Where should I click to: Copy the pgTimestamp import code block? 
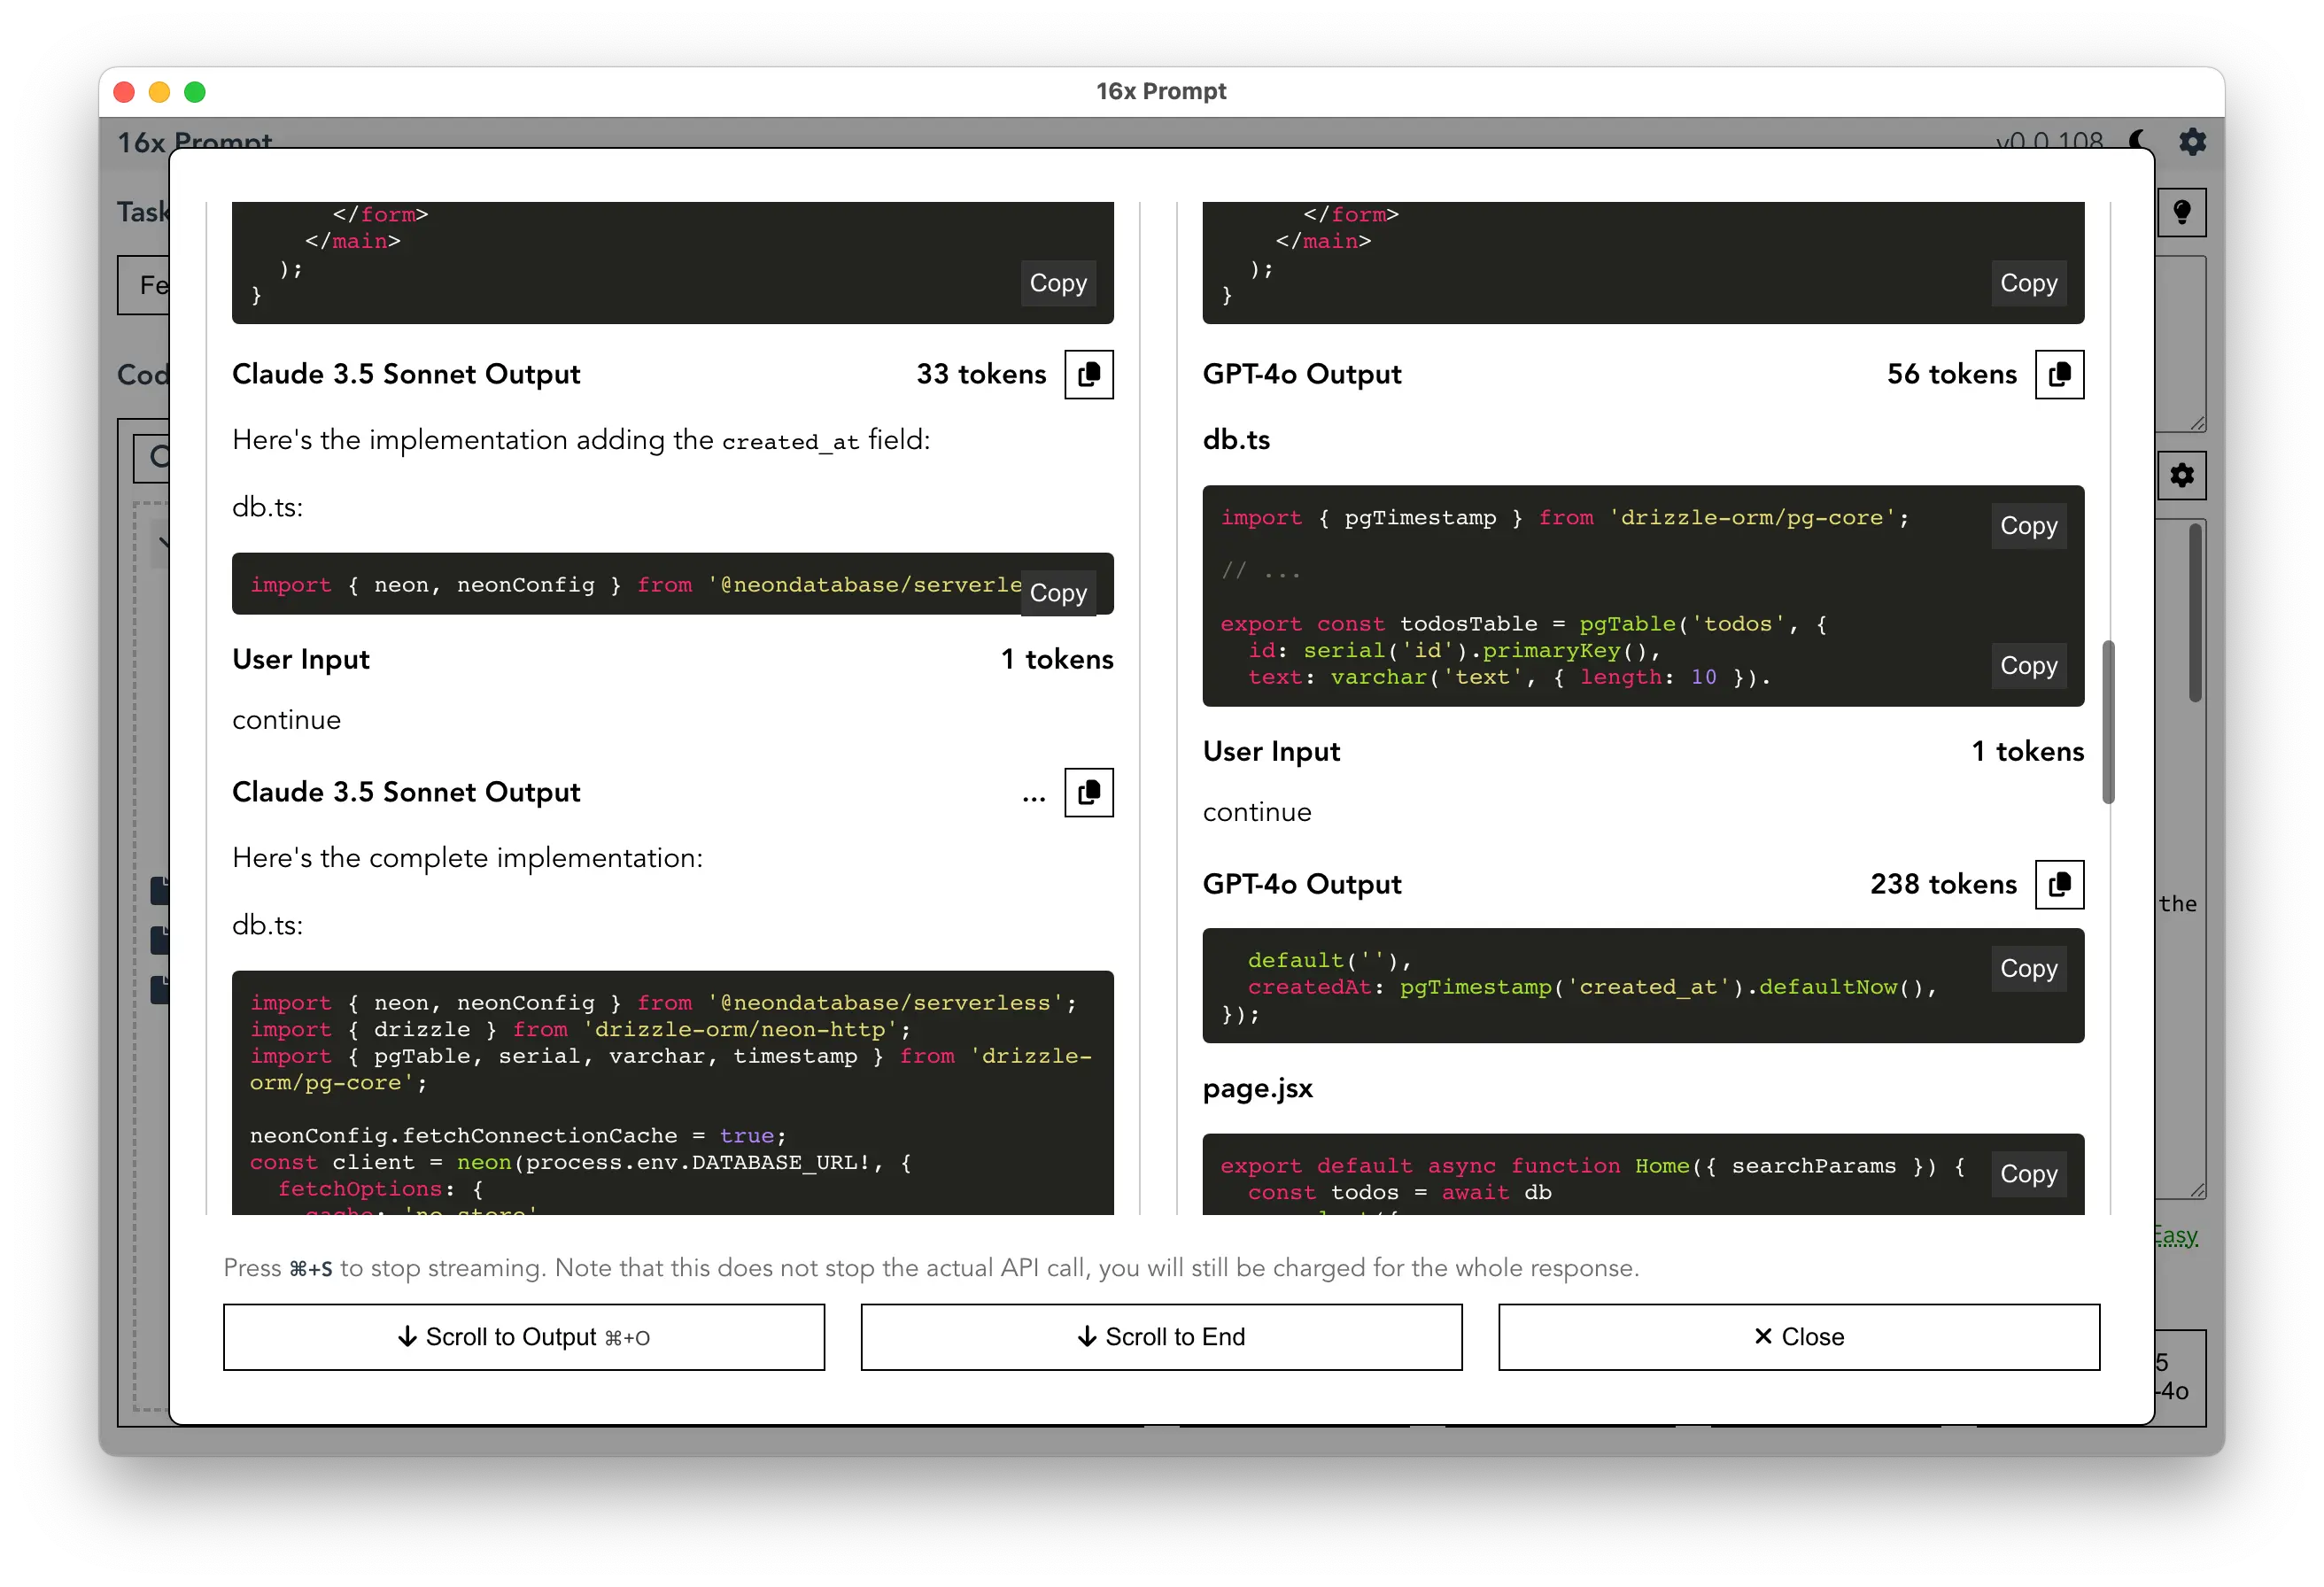2028,526
